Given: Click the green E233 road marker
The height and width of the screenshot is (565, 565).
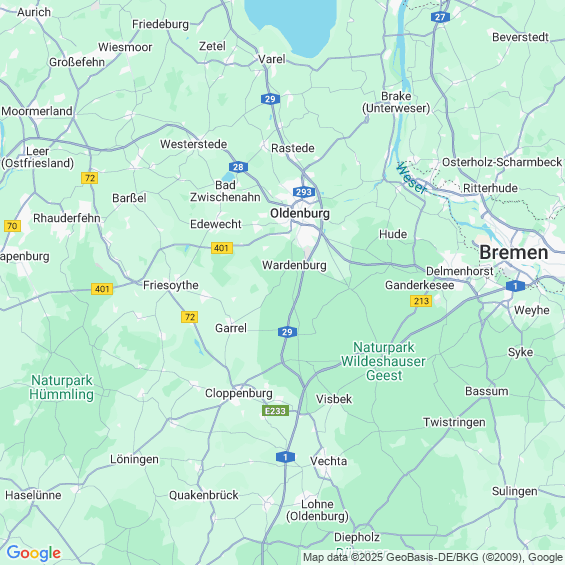Looking at the screenshot, I should point(275,411).
